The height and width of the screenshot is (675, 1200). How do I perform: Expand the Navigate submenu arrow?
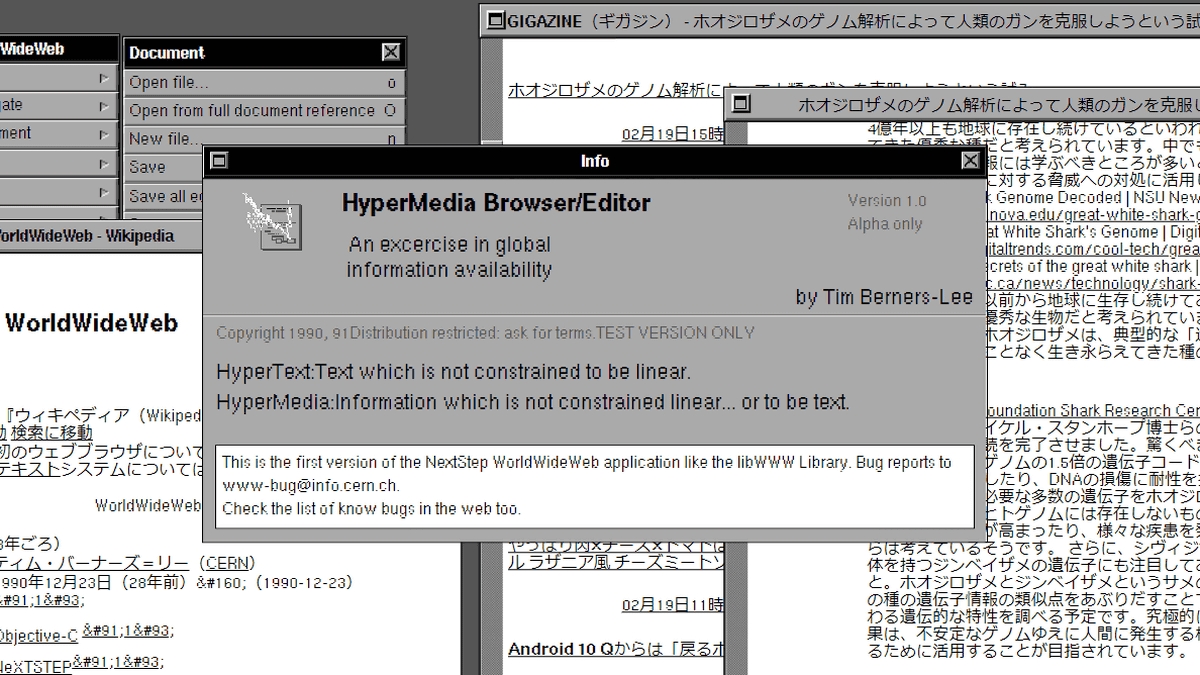104,105
